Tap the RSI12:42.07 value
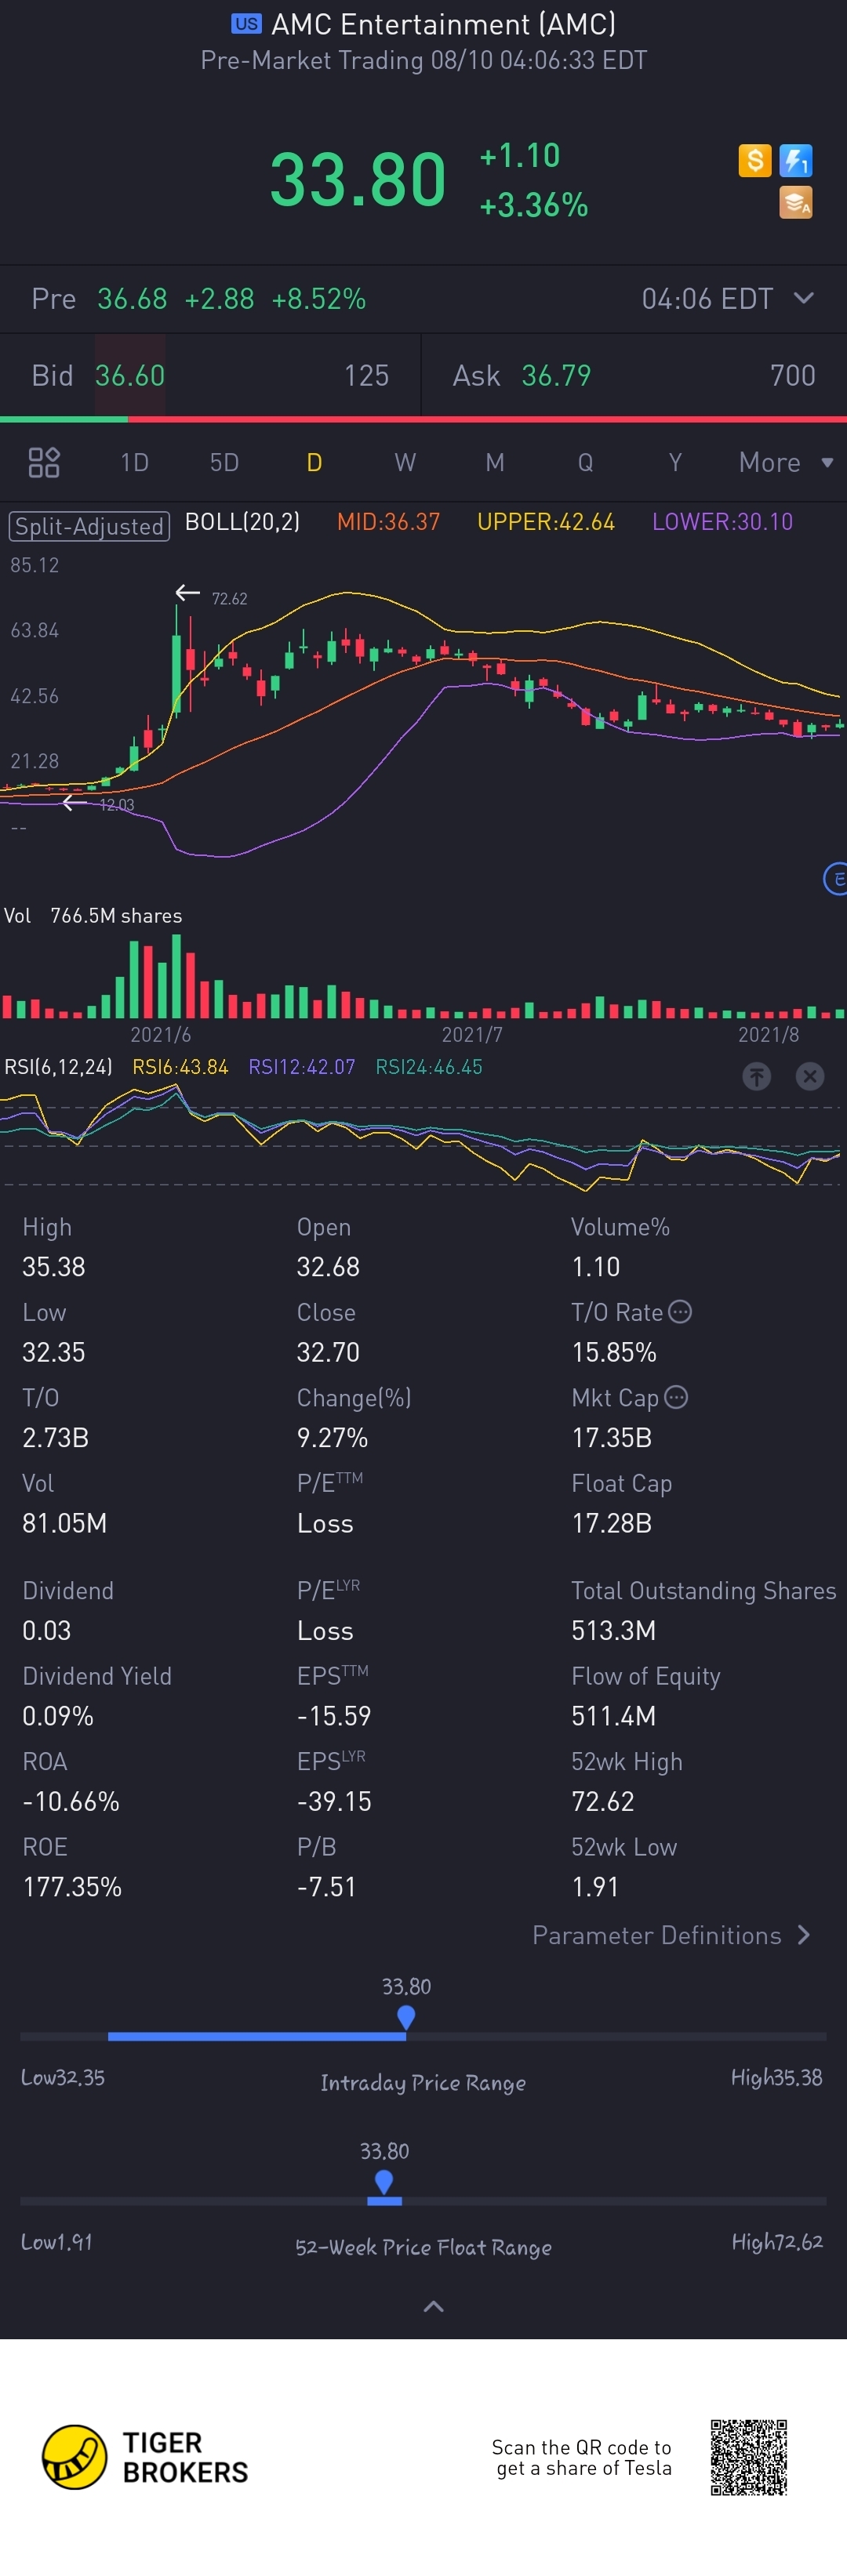 click(301, 1067)
